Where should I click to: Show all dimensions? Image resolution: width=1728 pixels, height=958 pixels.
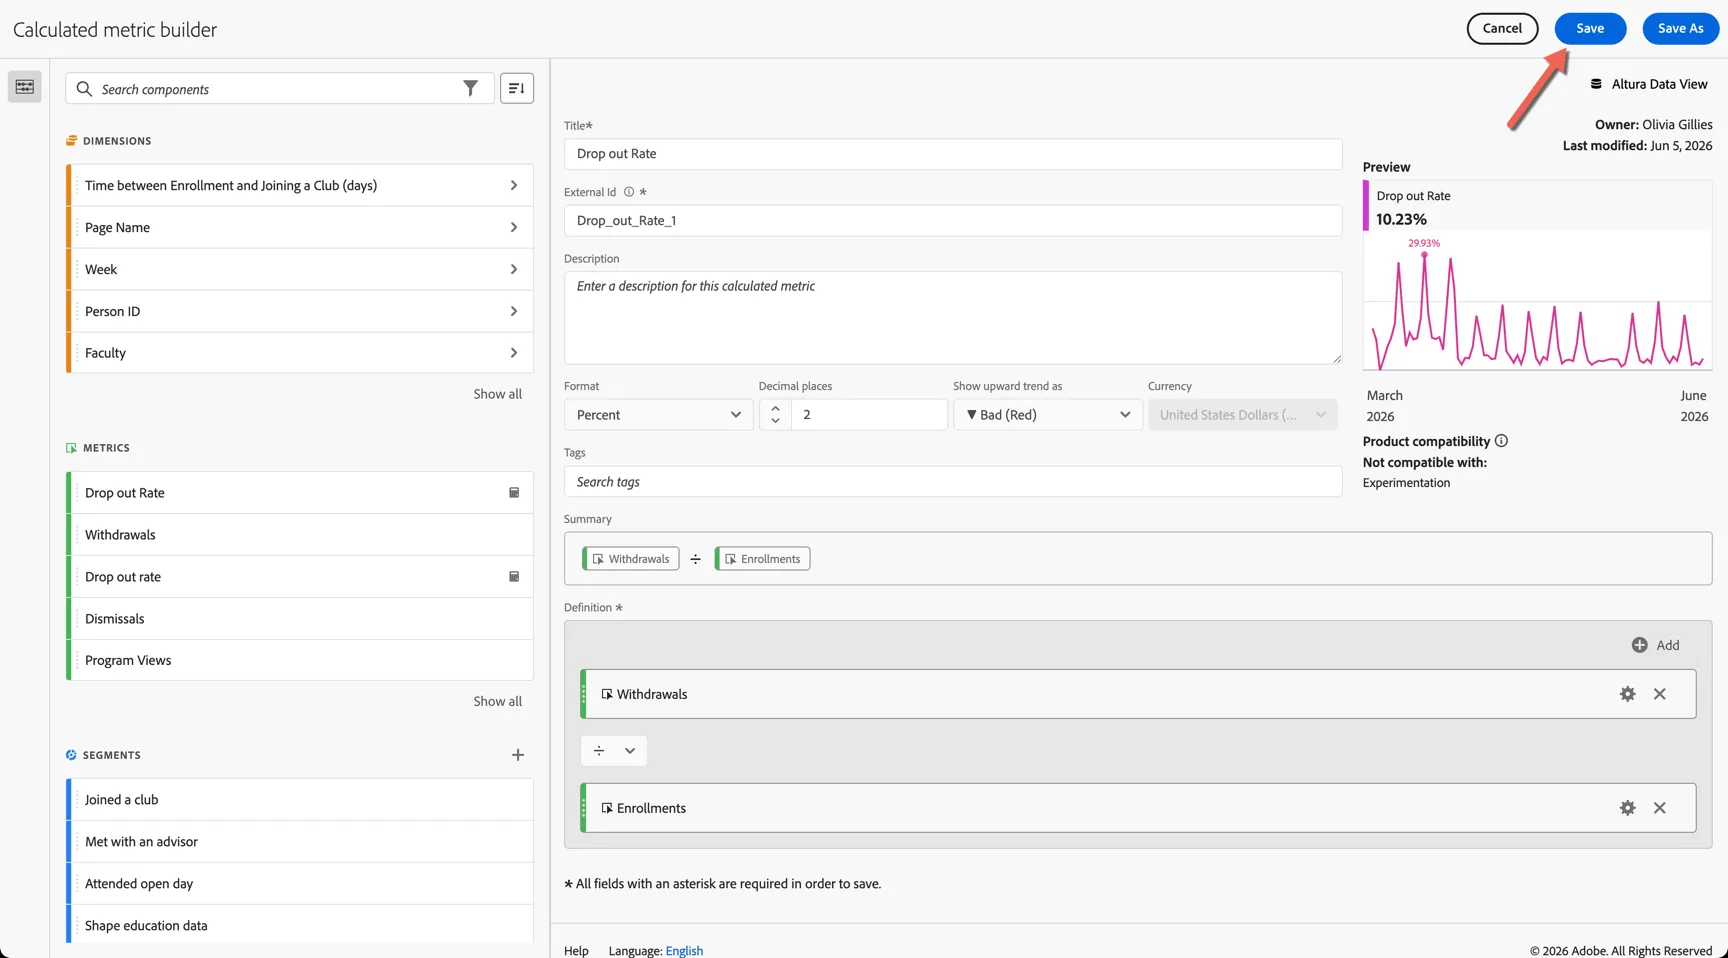(x=497, y=394)
